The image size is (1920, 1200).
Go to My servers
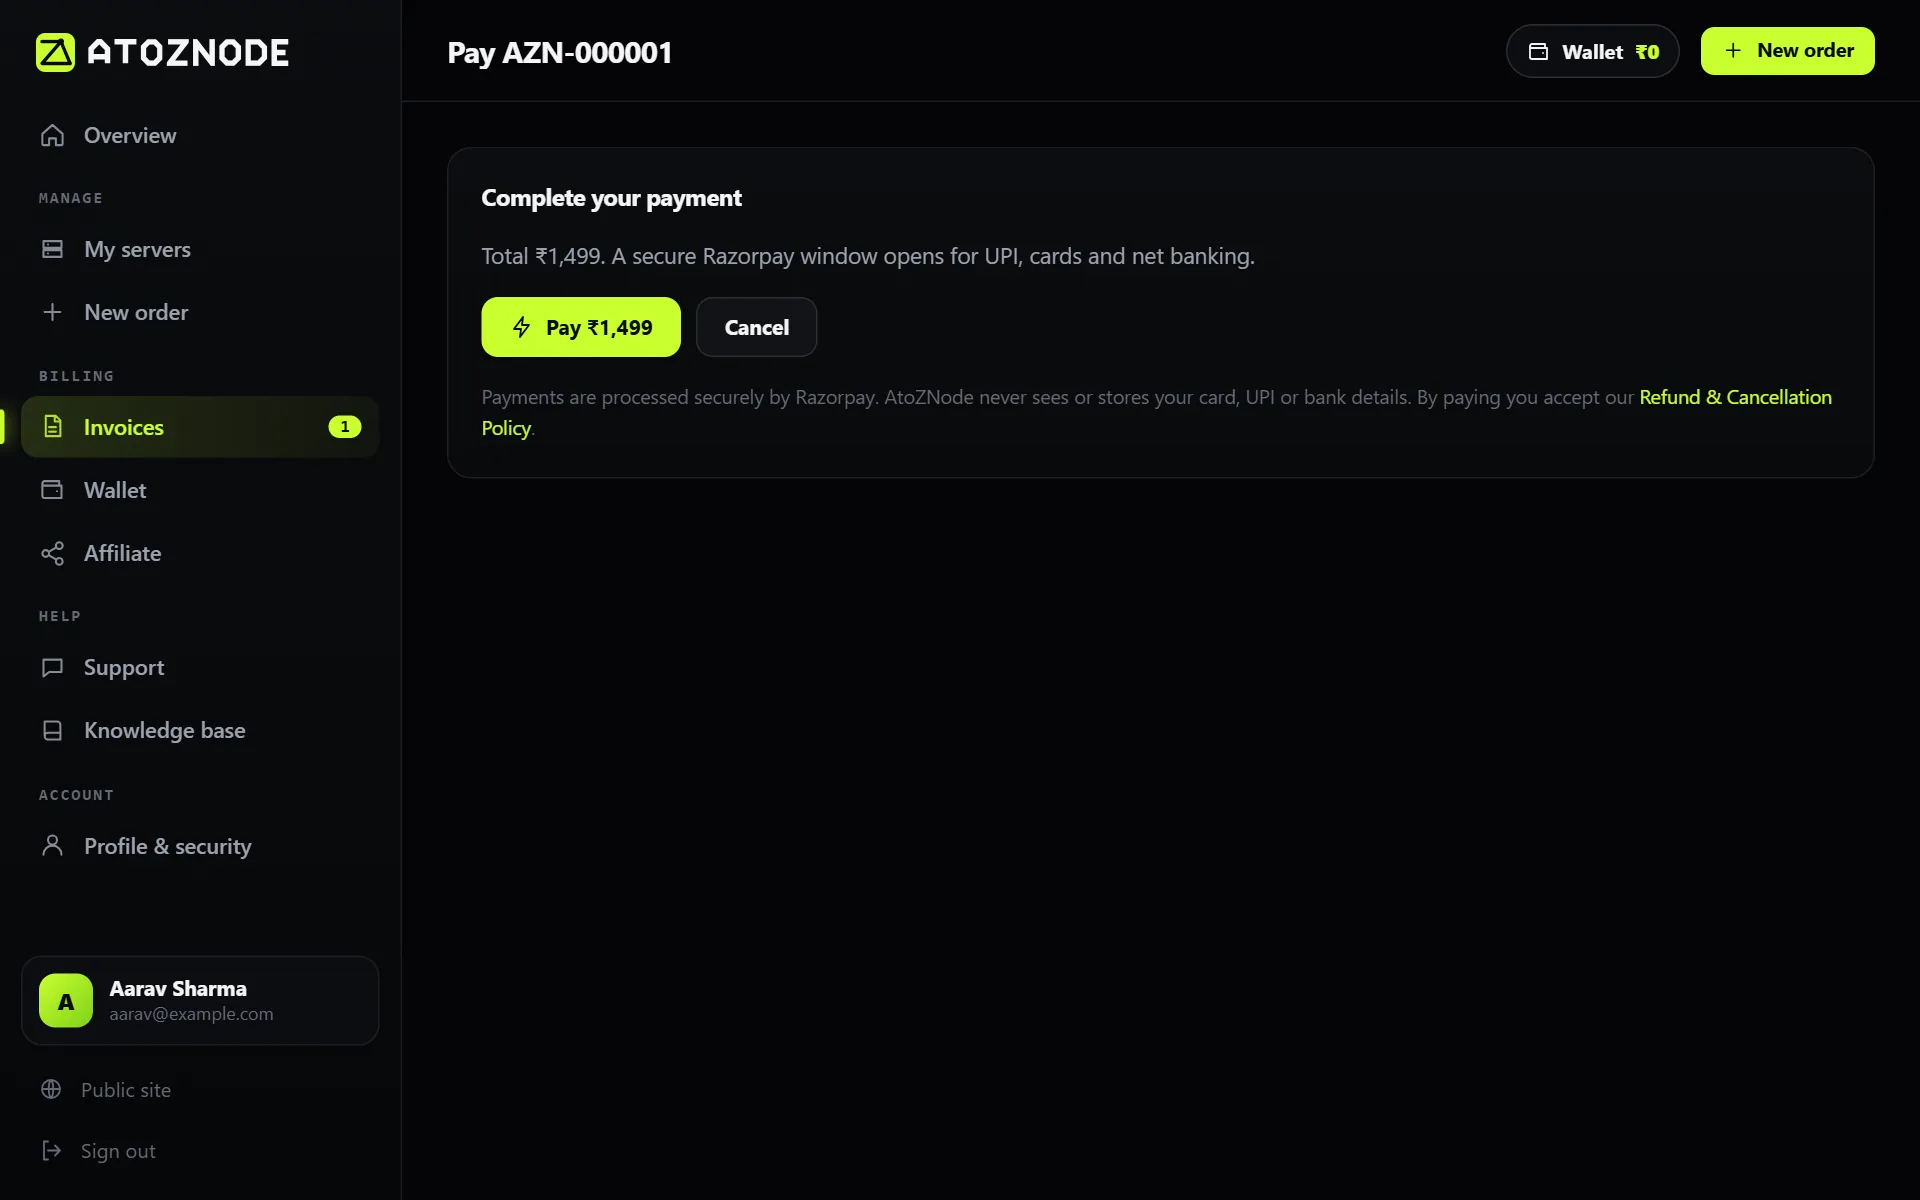click(200, 249)
